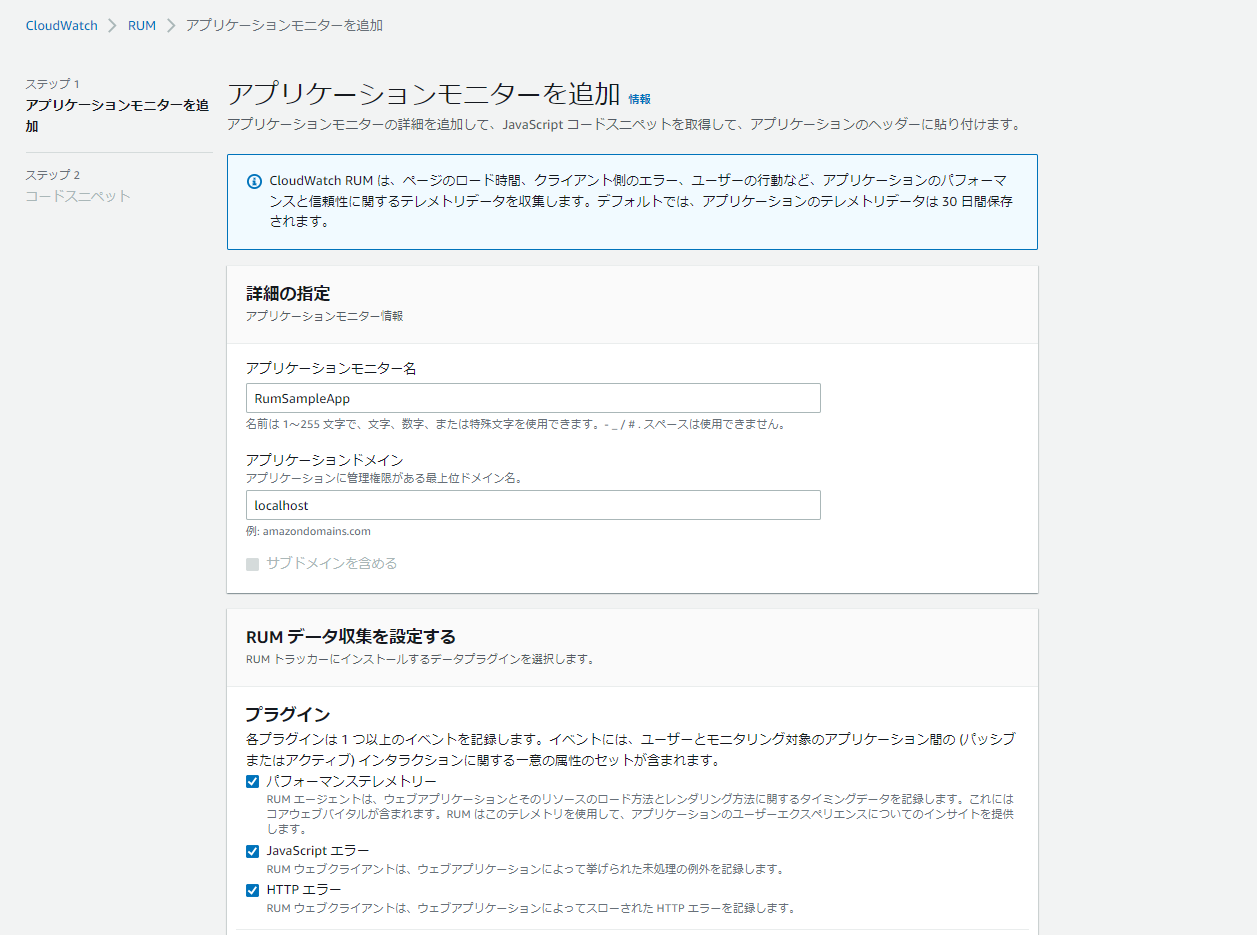Click the RUM データ収集を設定する section header

click(x=351, y=637)
